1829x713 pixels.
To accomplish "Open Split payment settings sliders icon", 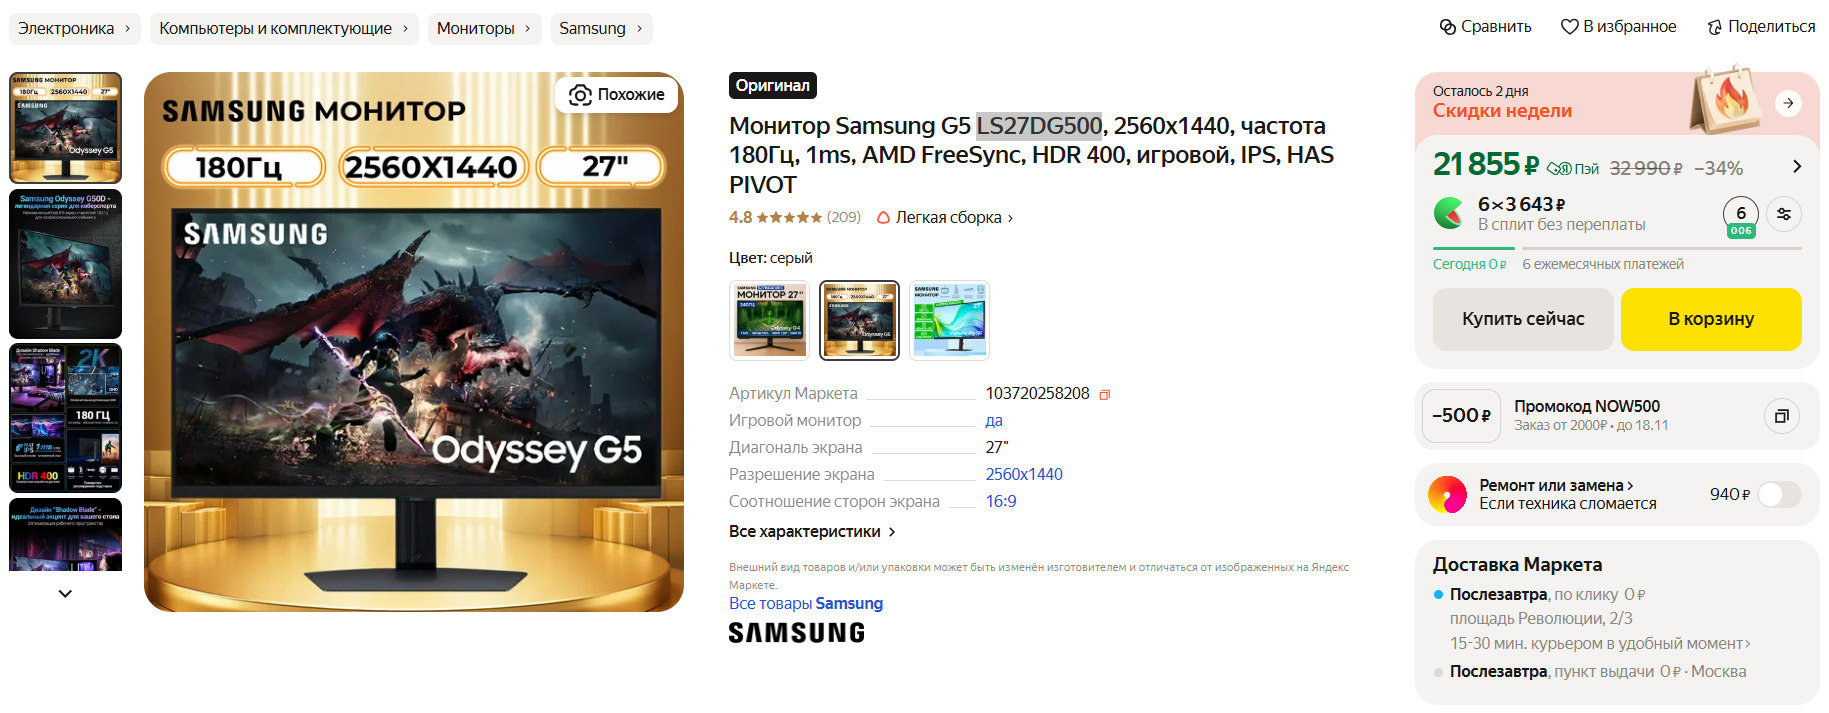I will (1784, 214).
